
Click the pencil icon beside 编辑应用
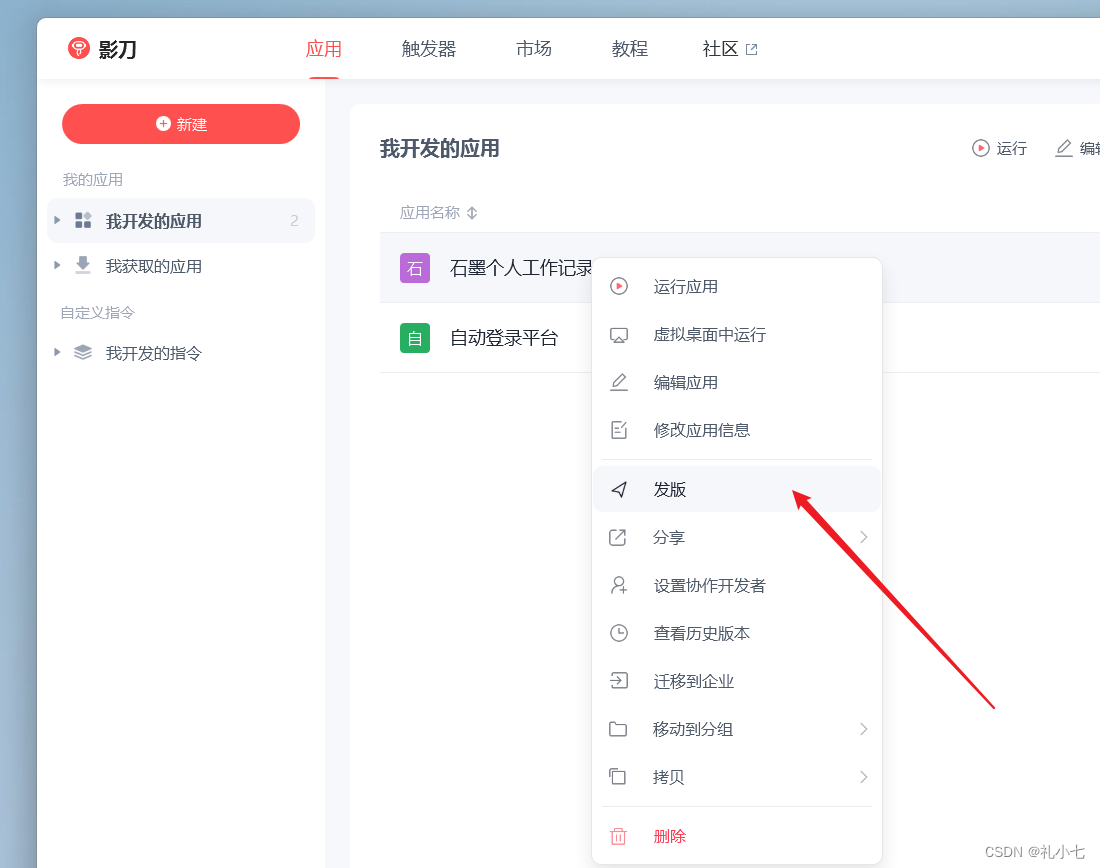pyautogui.click(x=619, y=382)
